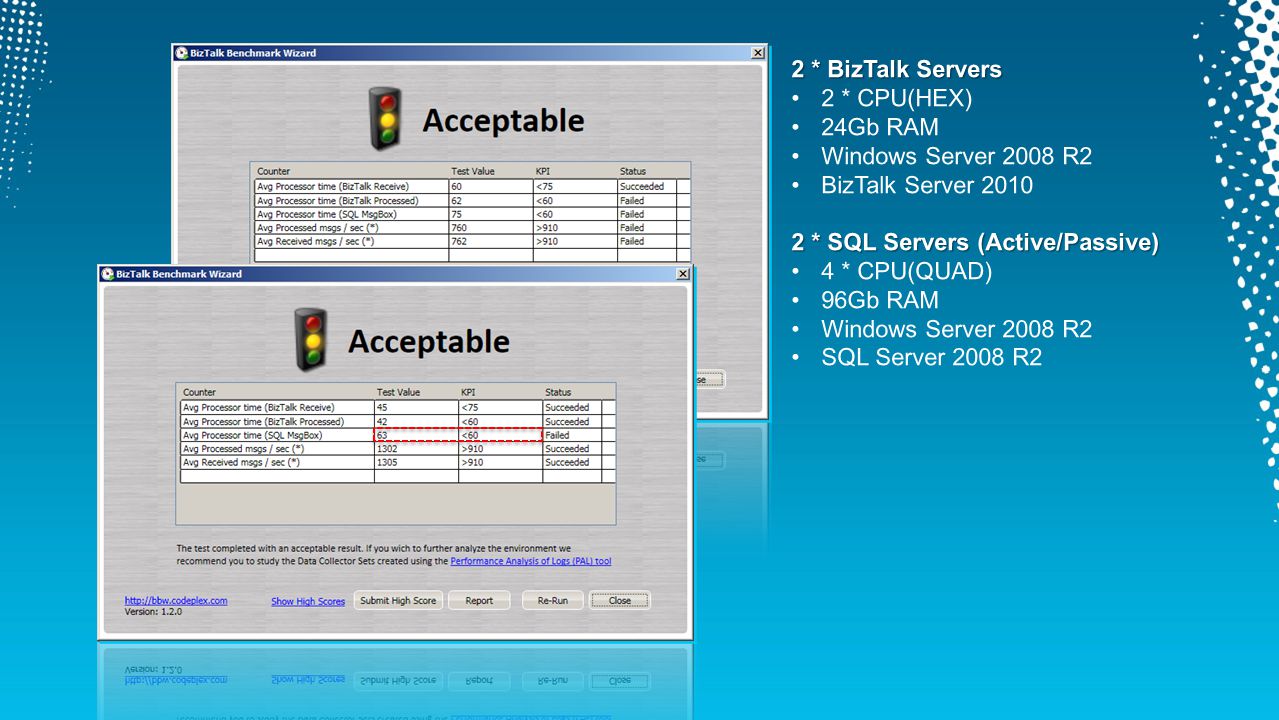
Task: Click the '2 * SQL Servers (Active/Passive)' slide heading
Action: pyautogui.click(x=975, y=242)
